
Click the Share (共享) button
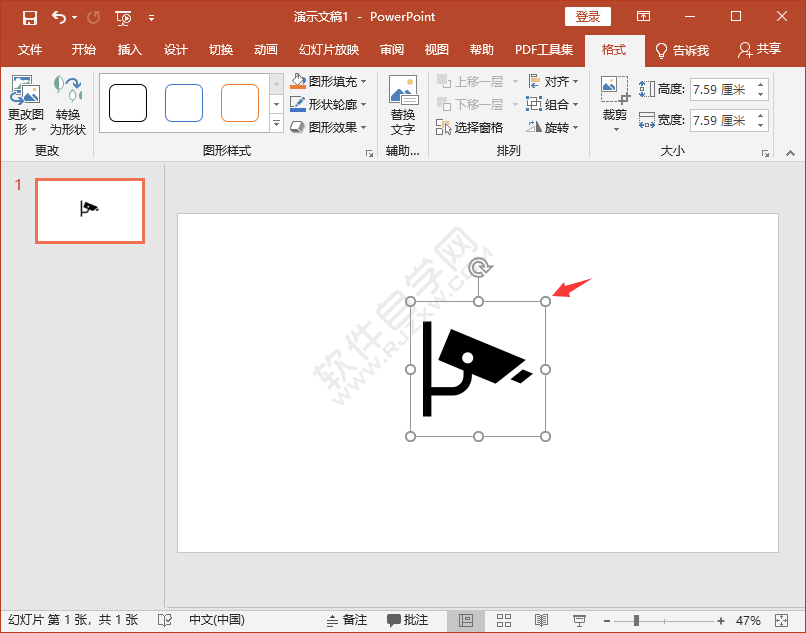coord(759,50)
